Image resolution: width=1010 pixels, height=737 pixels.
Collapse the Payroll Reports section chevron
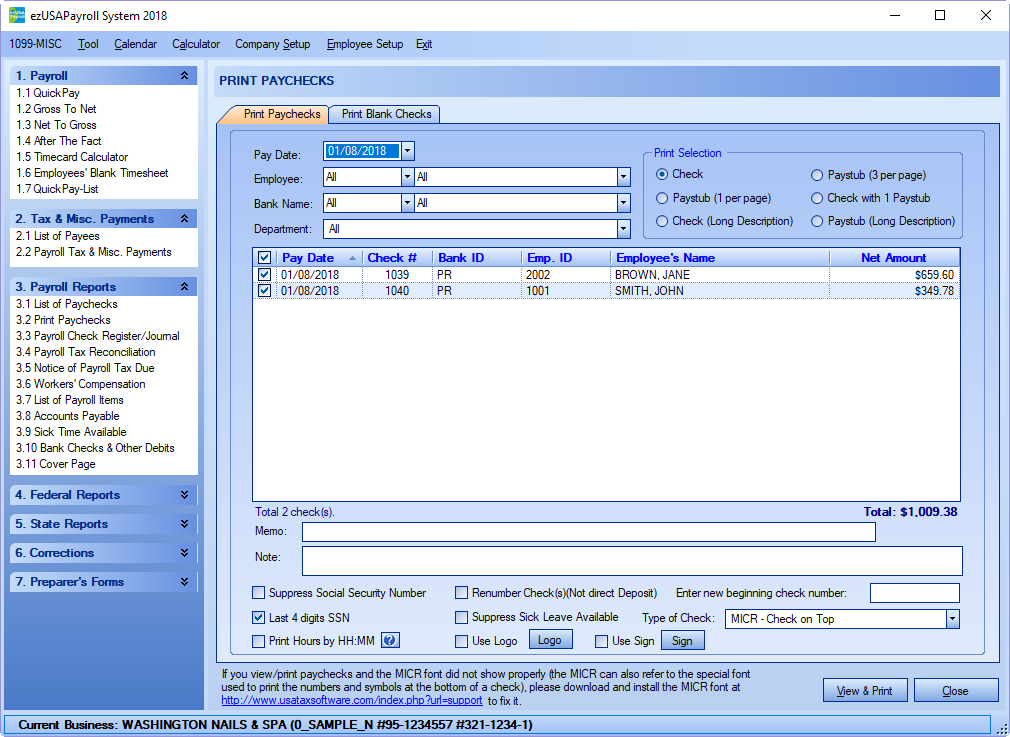pyautogui.click(x=184, y=287)
